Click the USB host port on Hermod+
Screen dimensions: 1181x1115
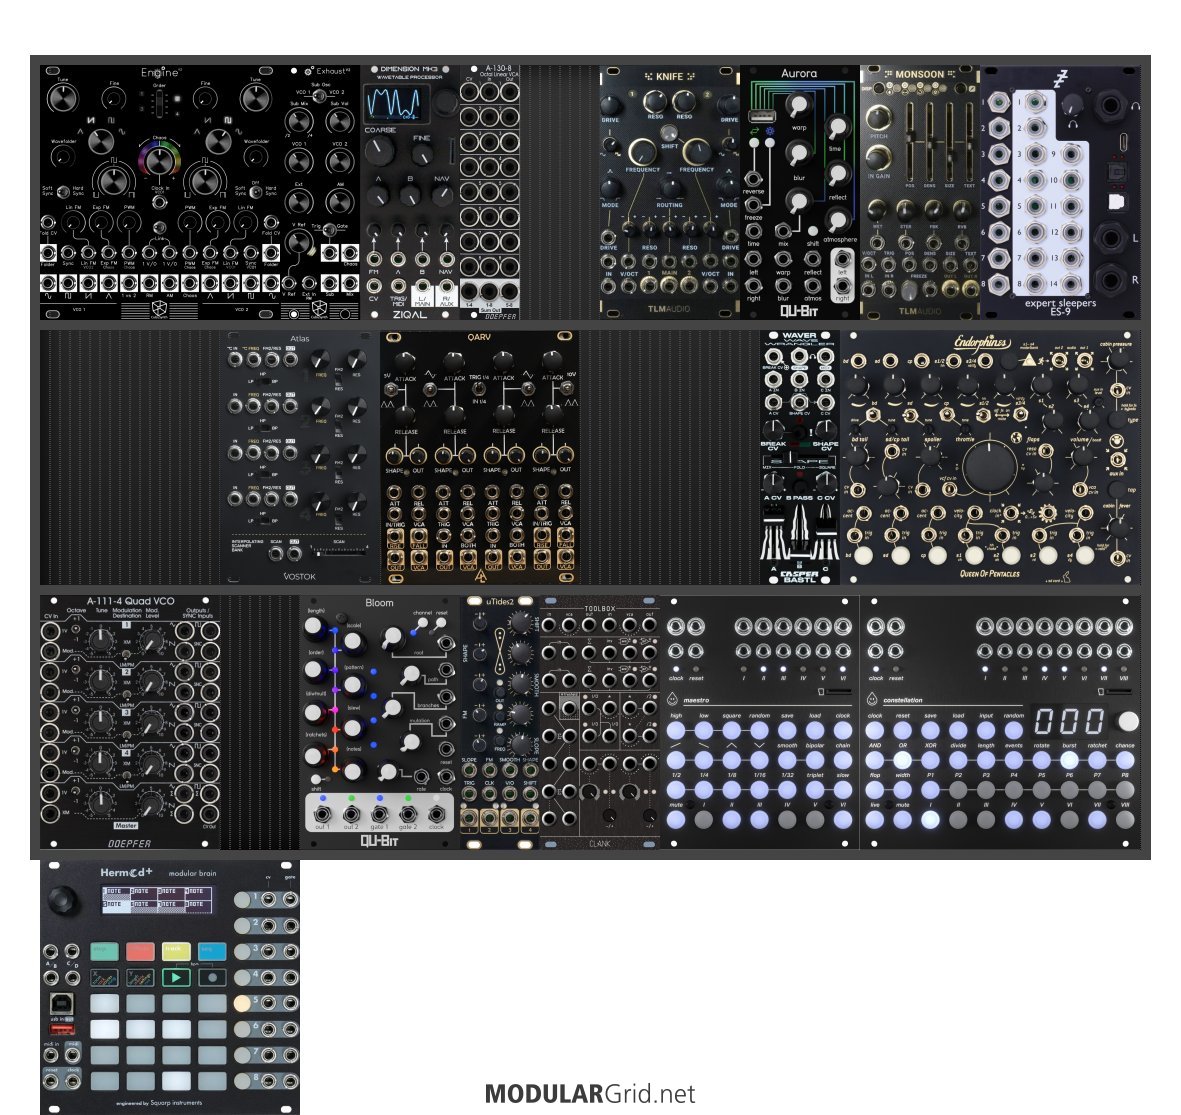pos(61,1029)
